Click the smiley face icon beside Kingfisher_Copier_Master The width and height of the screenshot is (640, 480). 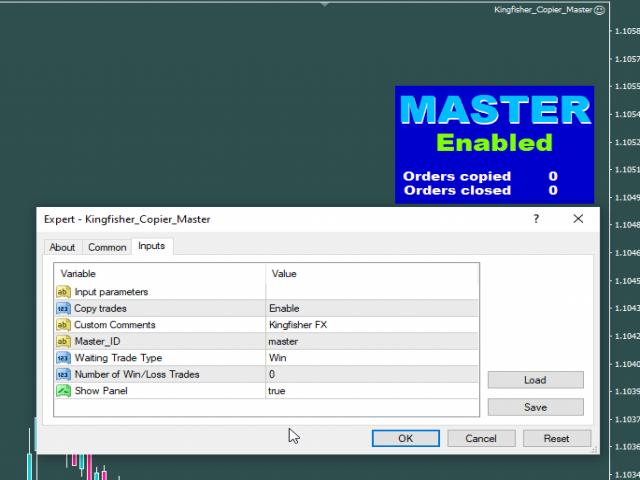[599, 10]
